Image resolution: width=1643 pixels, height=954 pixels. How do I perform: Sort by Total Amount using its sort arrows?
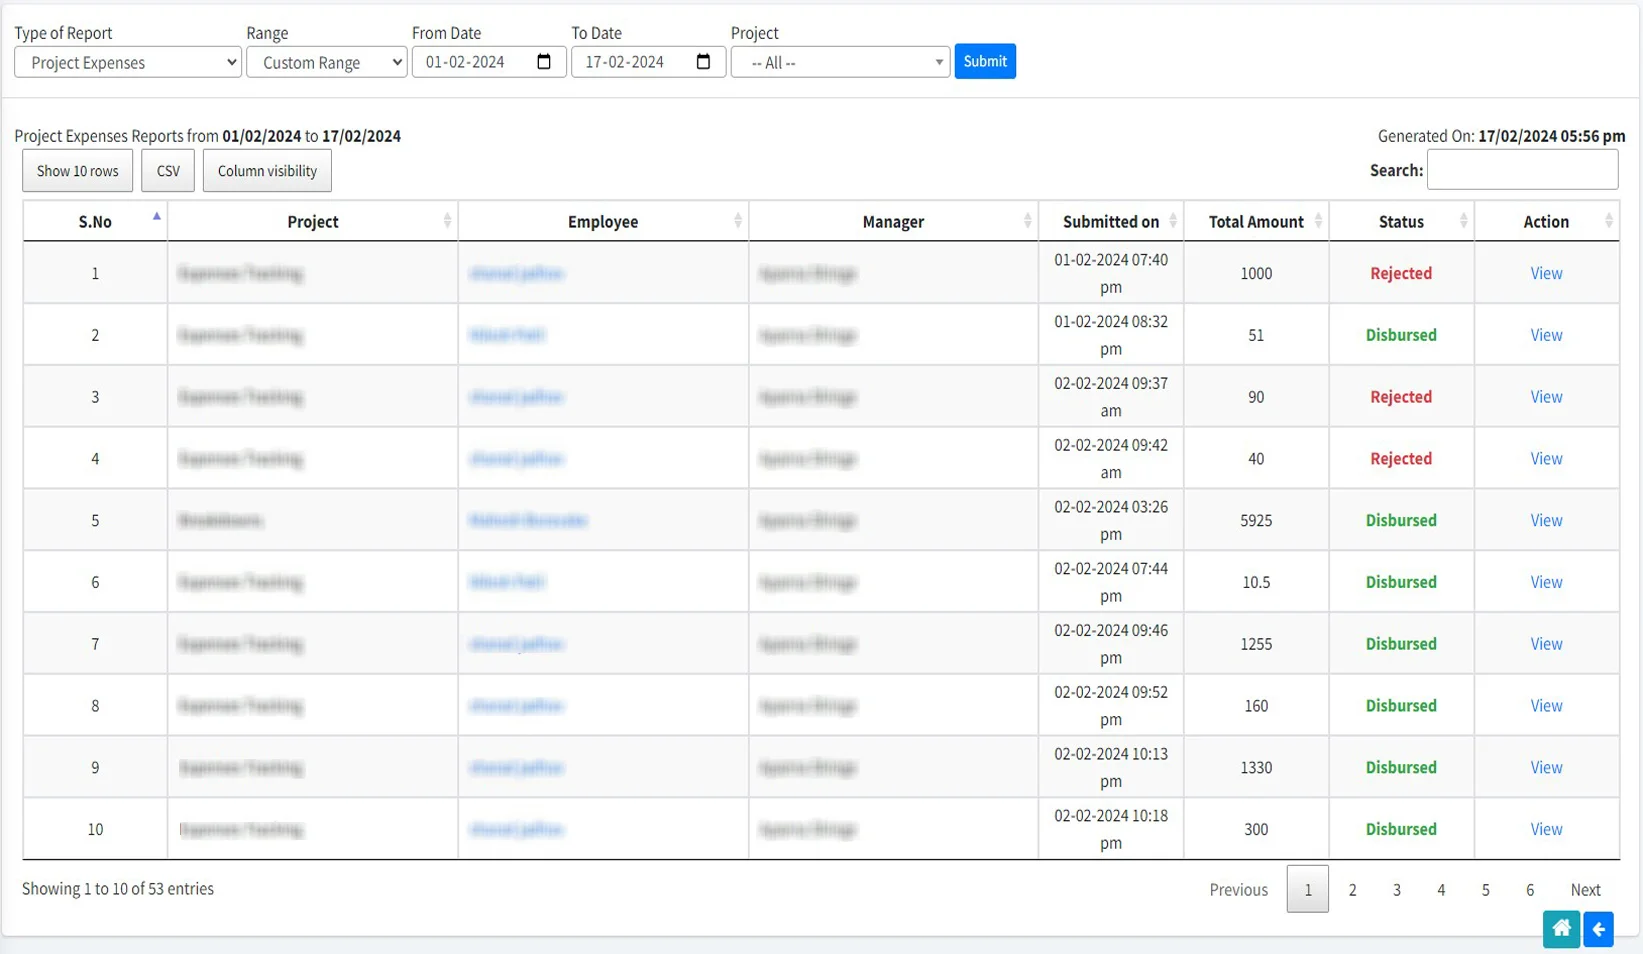[1318, 221]
